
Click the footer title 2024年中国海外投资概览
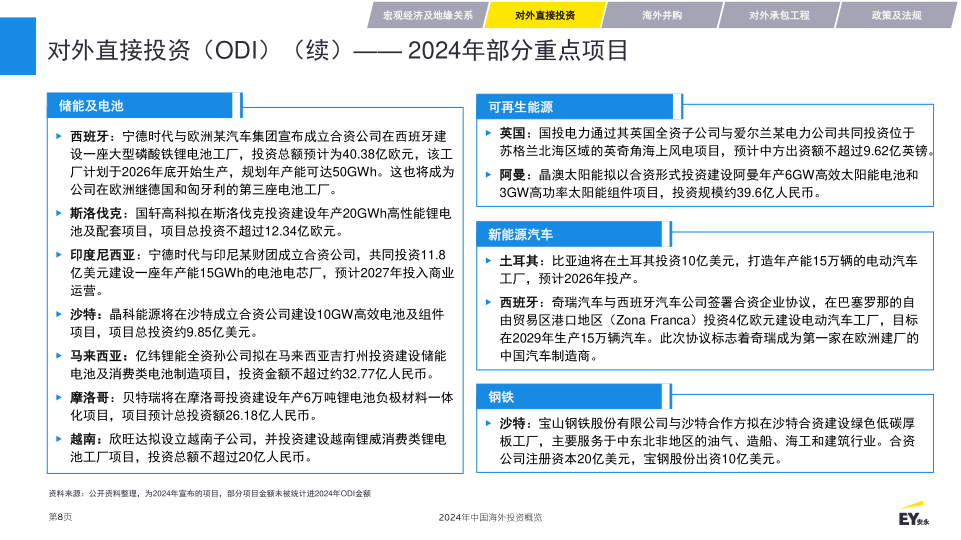(x=490, y=517)
